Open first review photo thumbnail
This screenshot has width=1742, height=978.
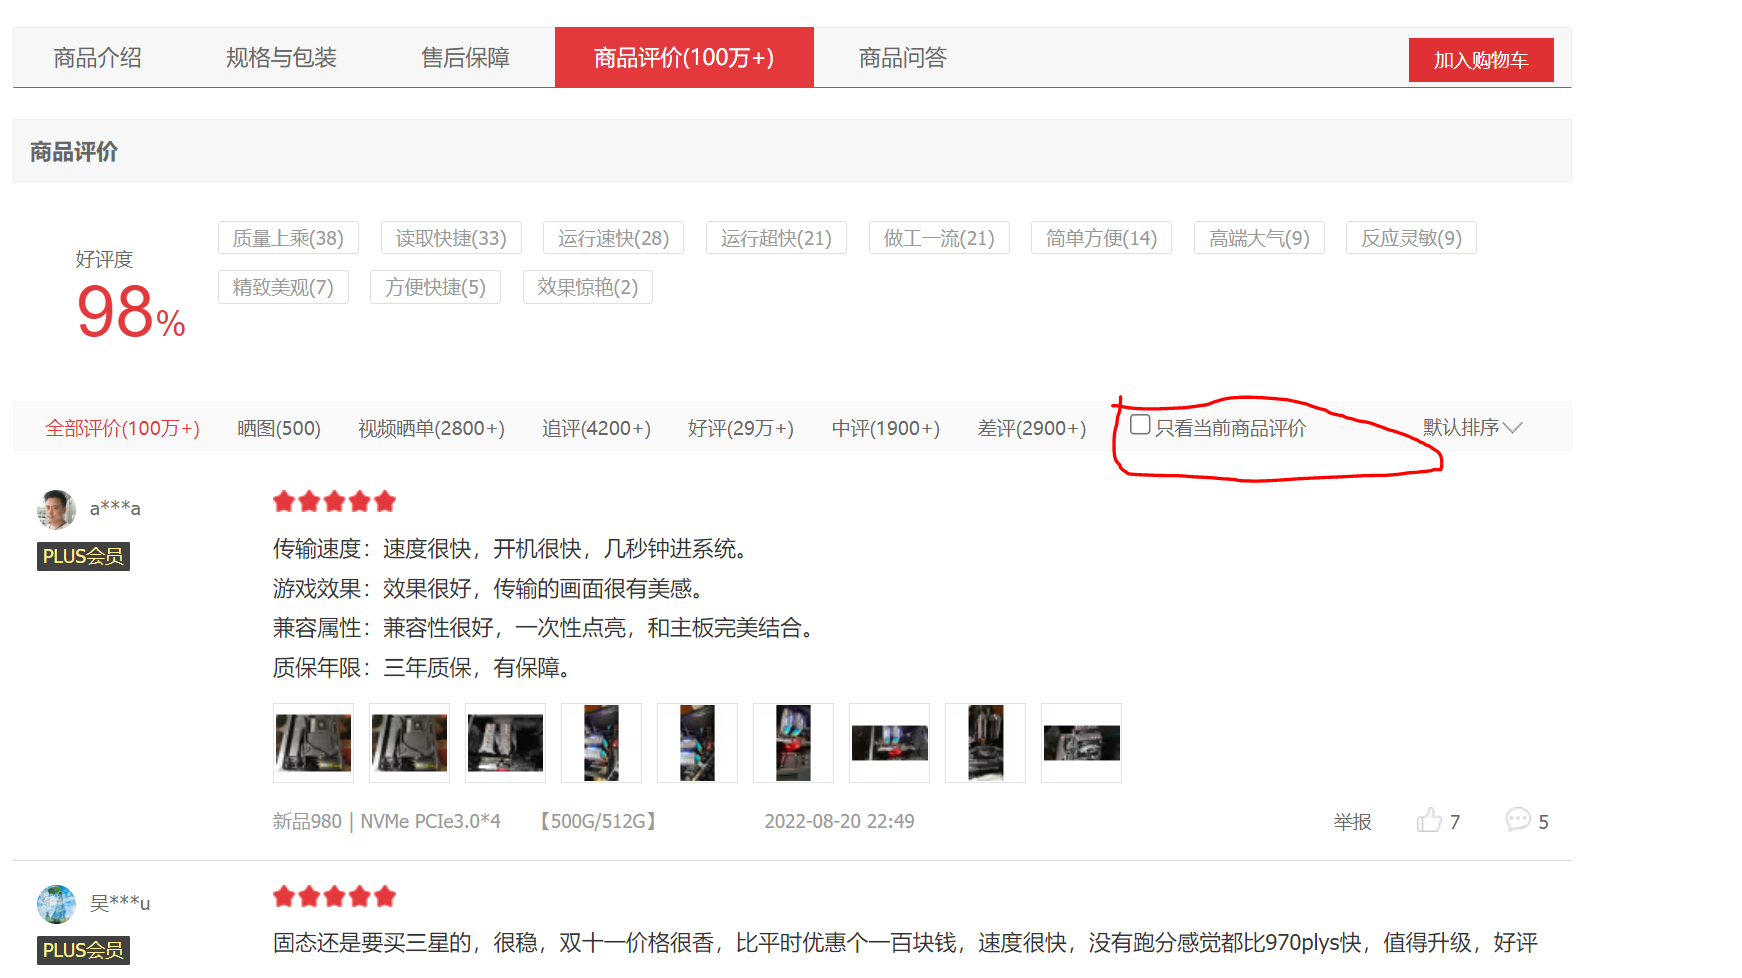pyautogui.click(x=313, y=743)
